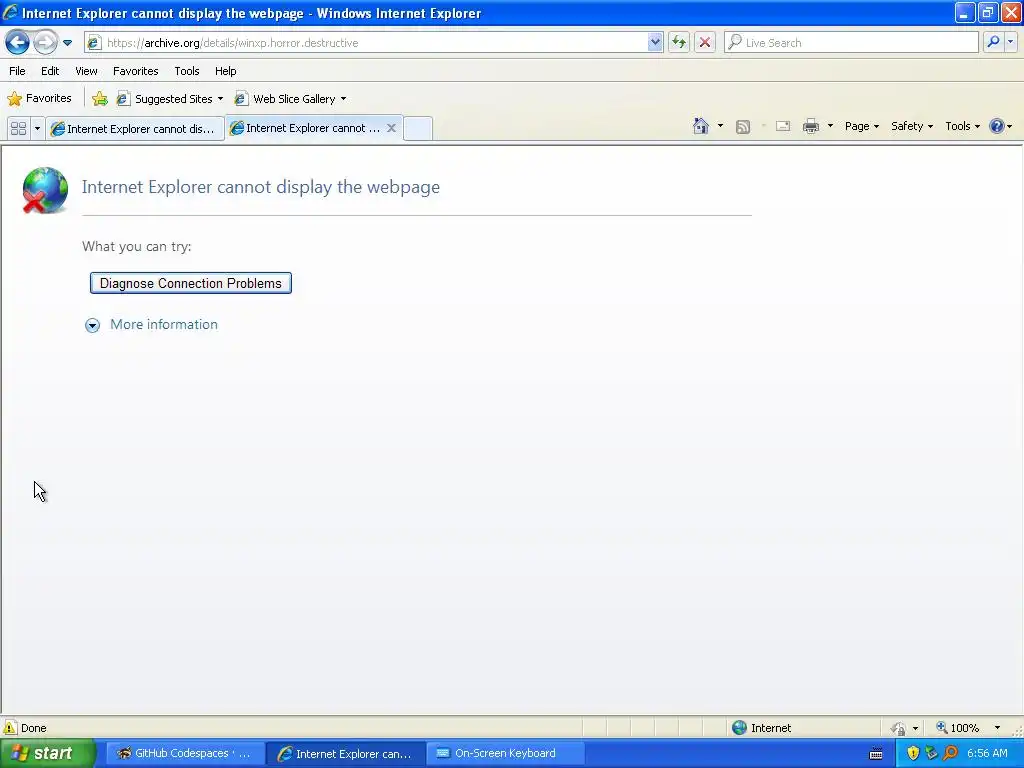Click the Home icon
Viewport: 1024px width, 768px height.
(701, 126)
